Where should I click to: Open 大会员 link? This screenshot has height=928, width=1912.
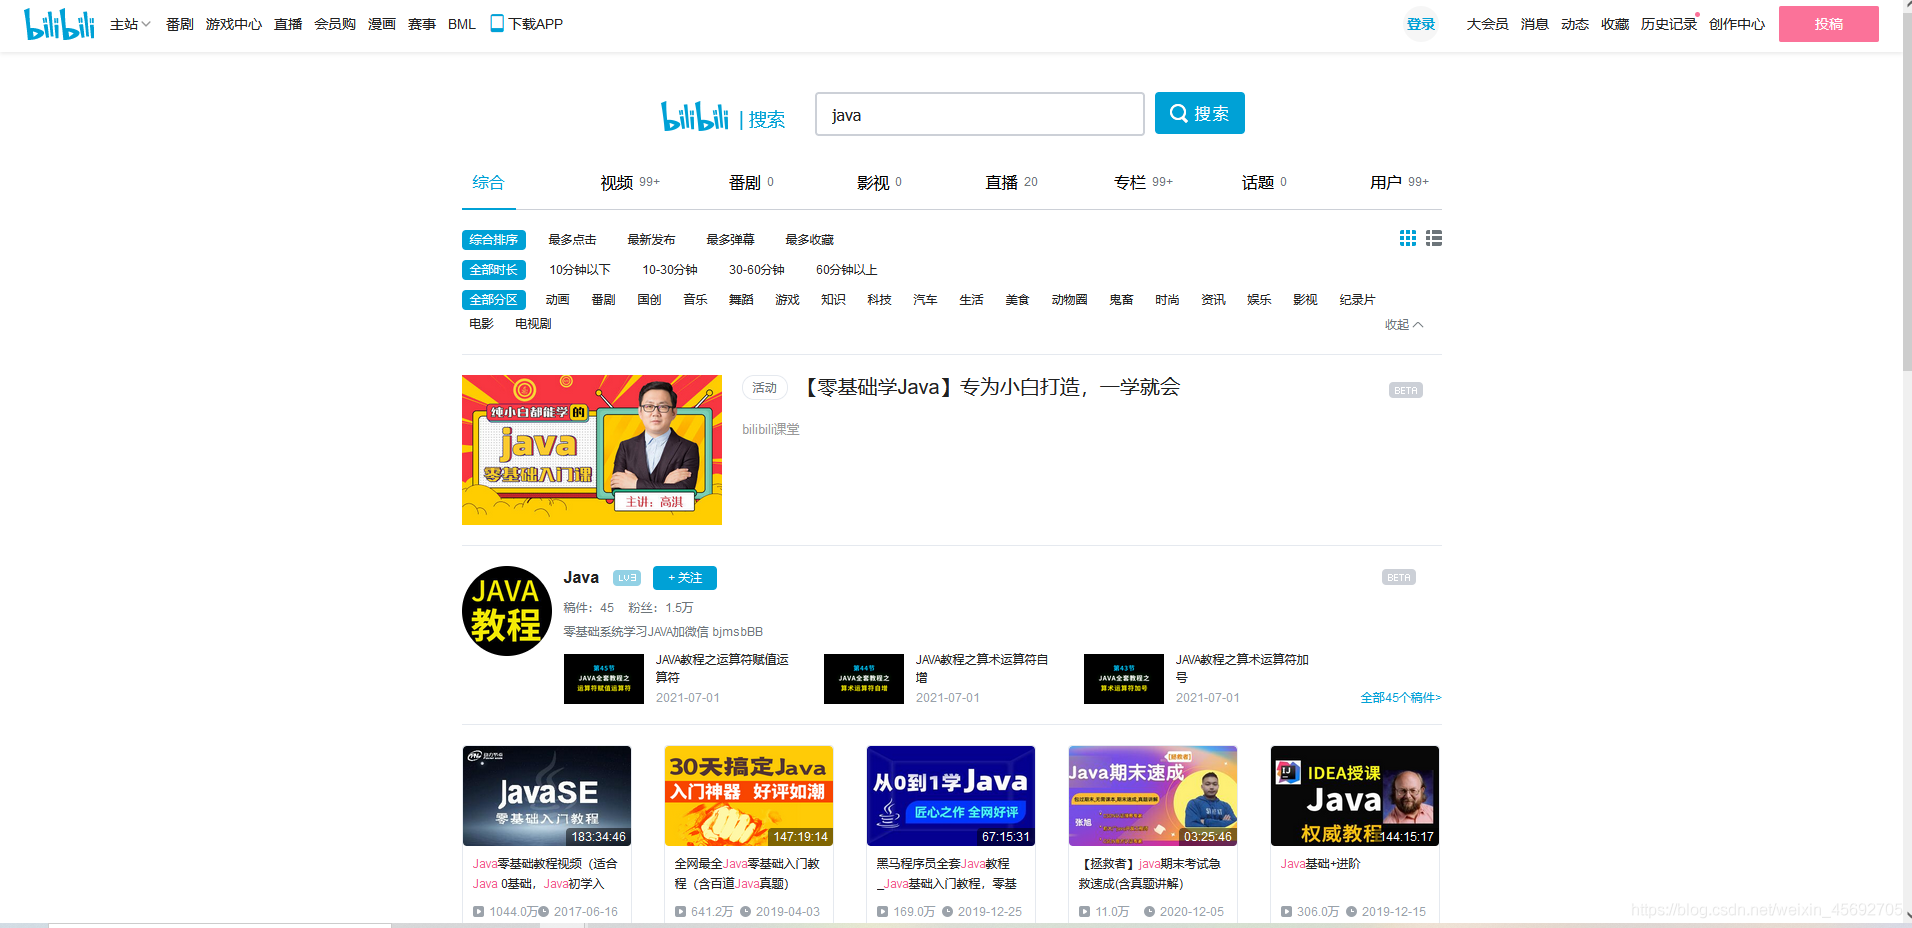1487,24
